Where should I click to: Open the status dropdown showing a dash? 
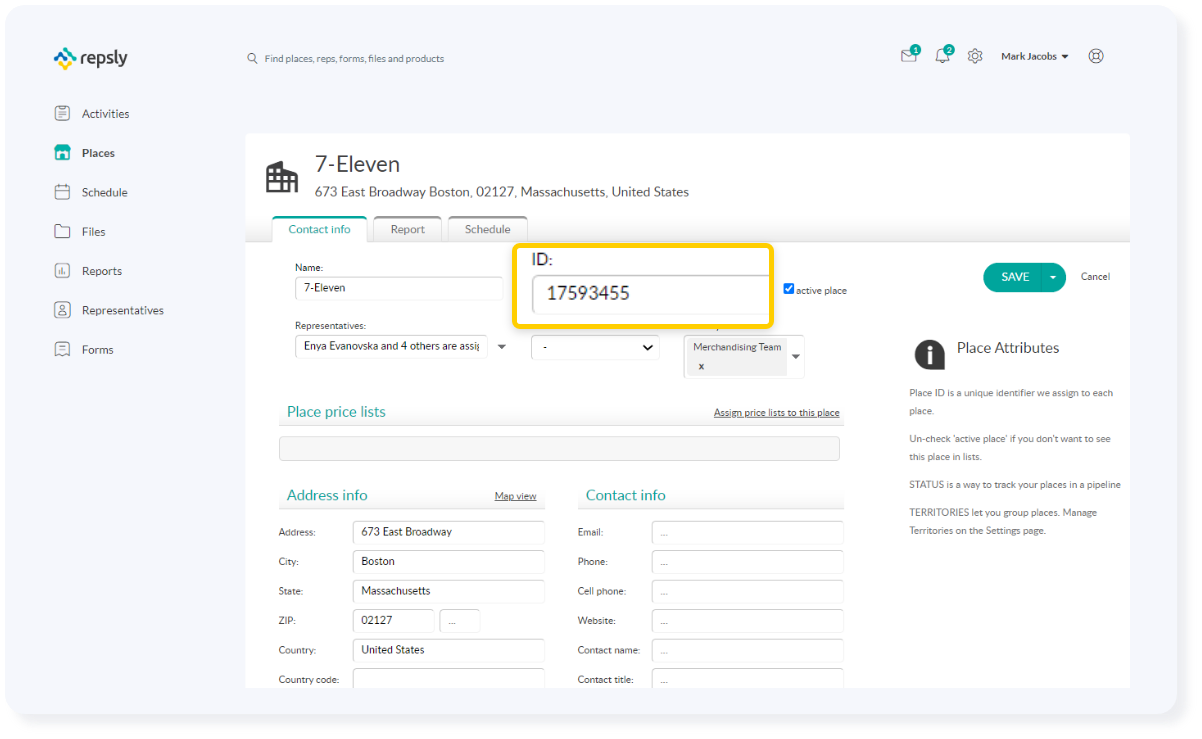tap(595, 347)
